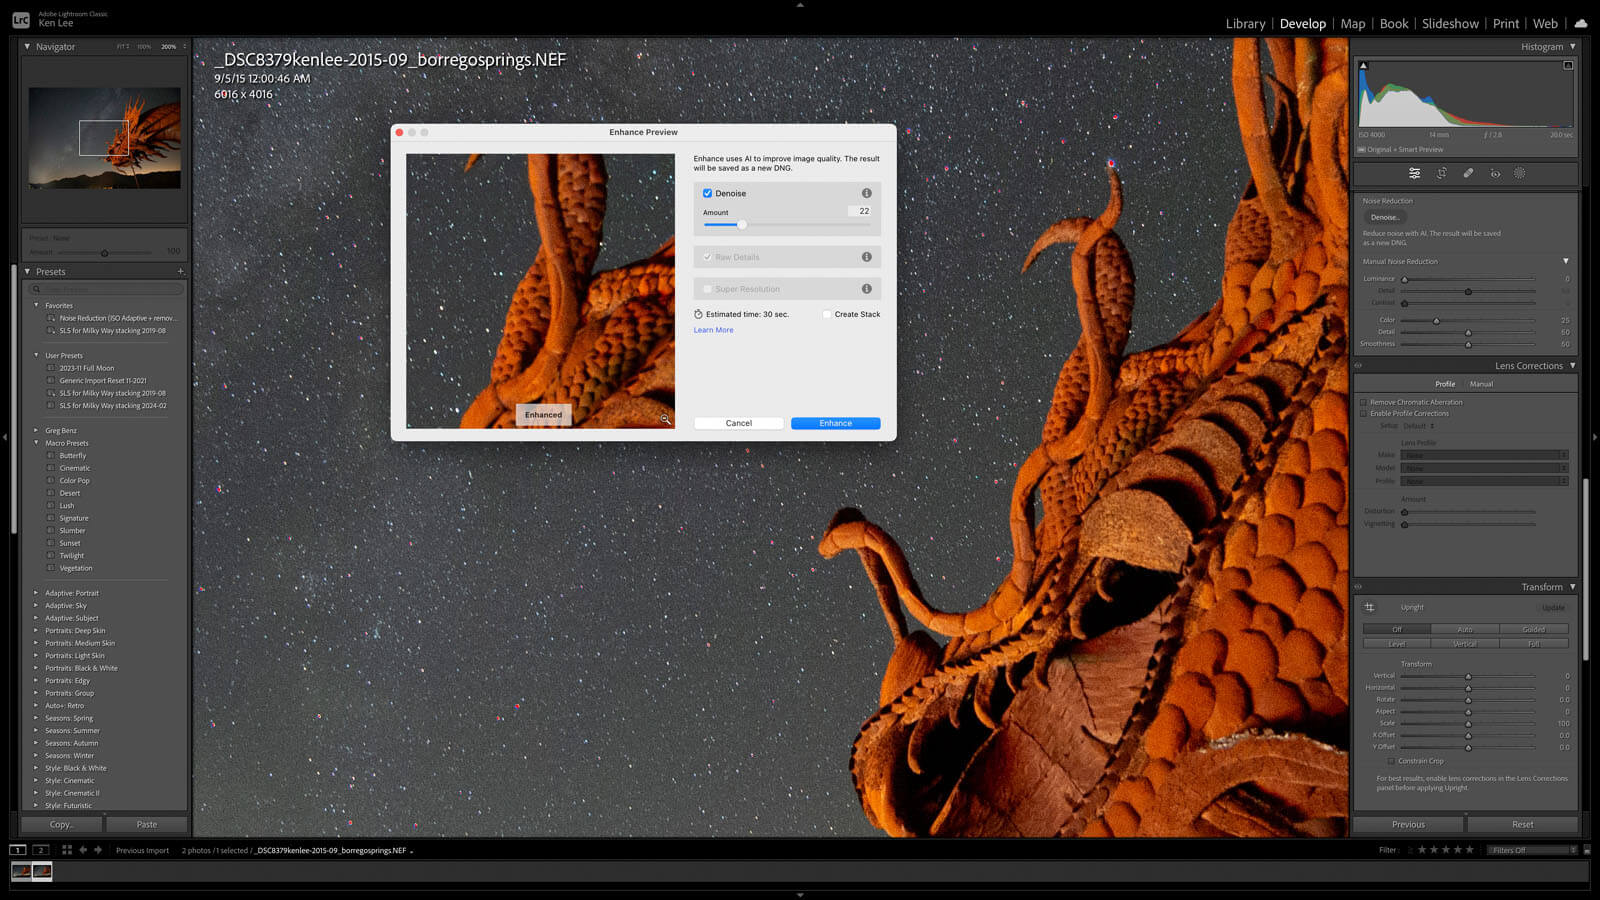Open grid view from the filmstrip bar
This screenshot has height=900, width=1600.
[67, 850]
